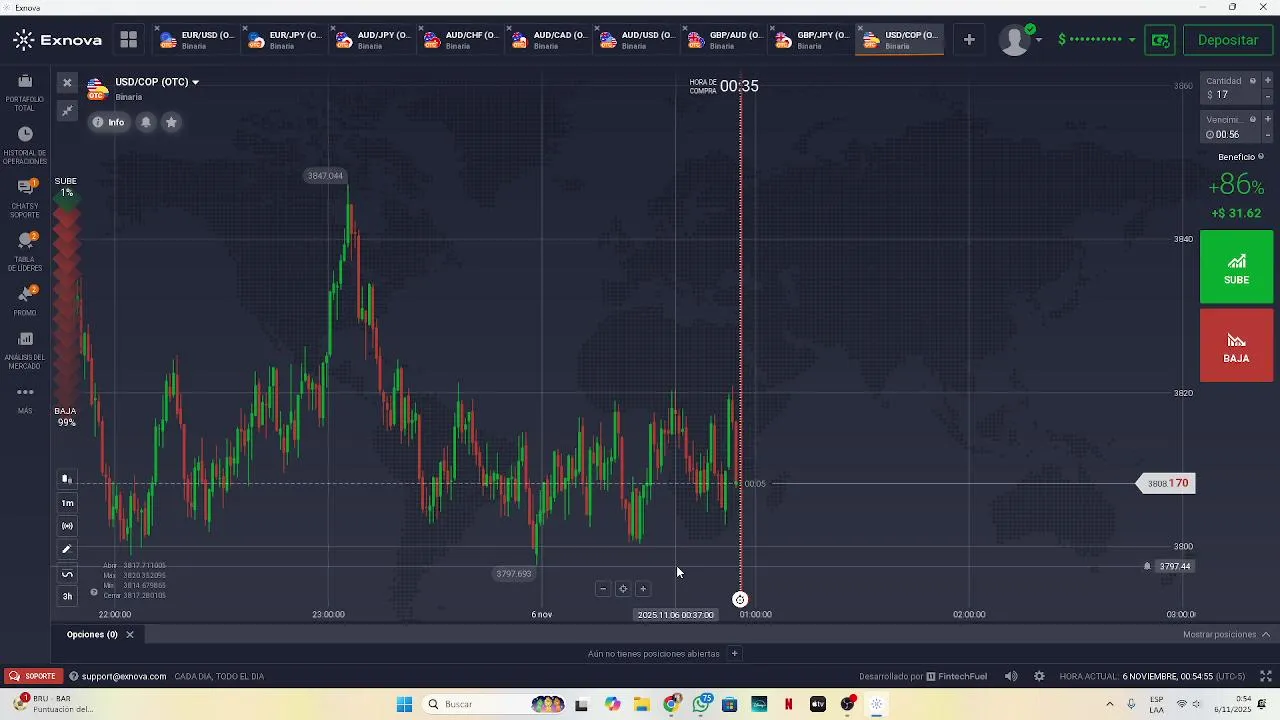Viewport: 1280px width, 720px height.
Task: Open settings gear in status bar
Action: pyautogui.click(x=1039, y=676)
